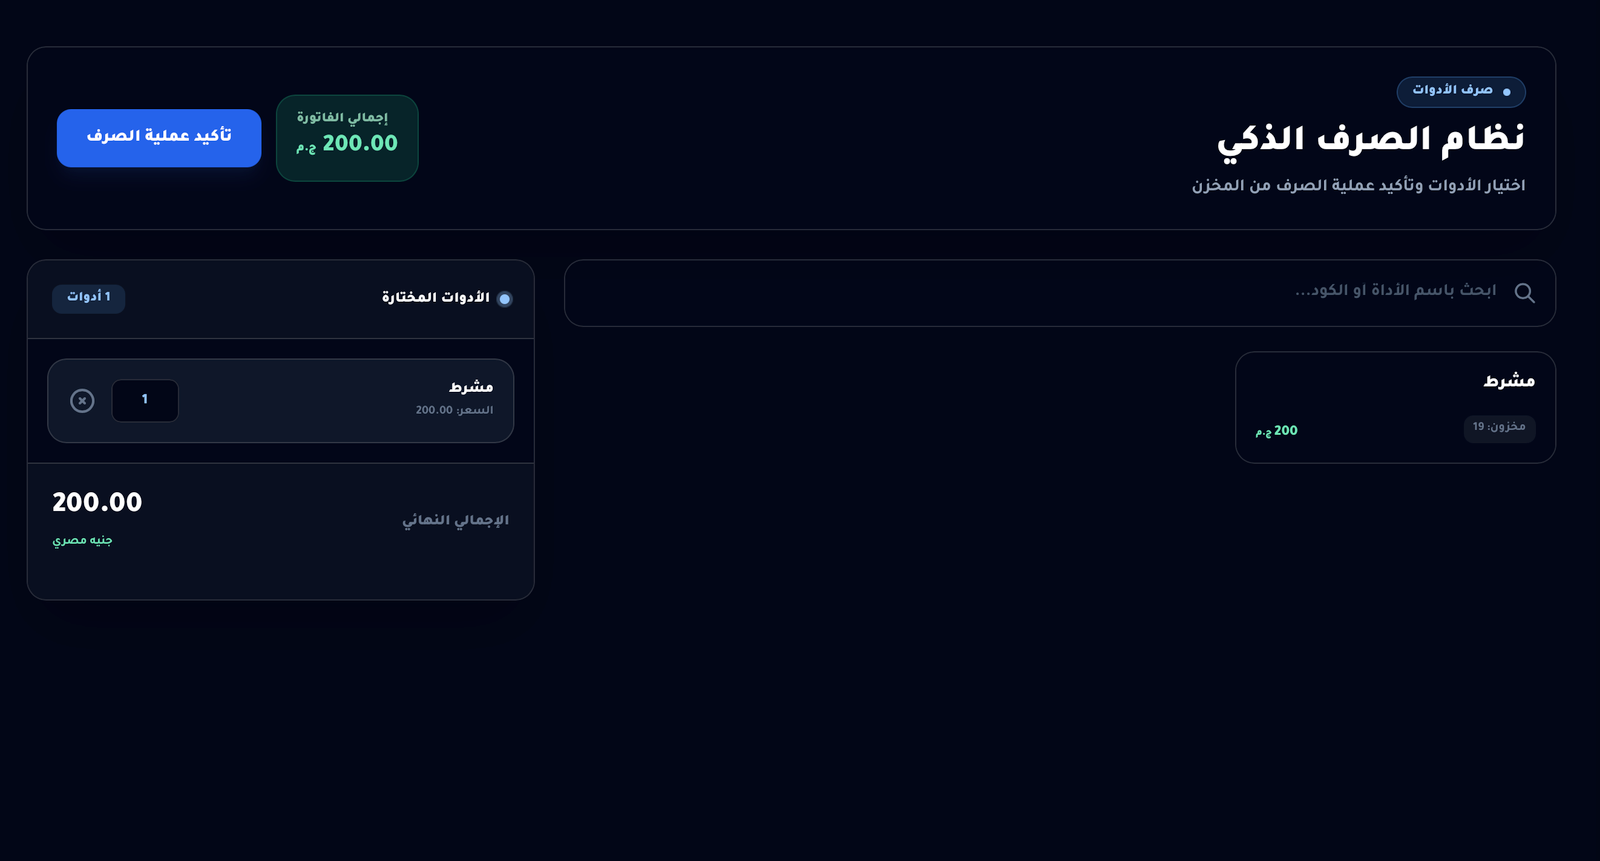Edit the quantity field for مشرط
The width and height of the screenshot is (1600, 861).
pos(145,400)
